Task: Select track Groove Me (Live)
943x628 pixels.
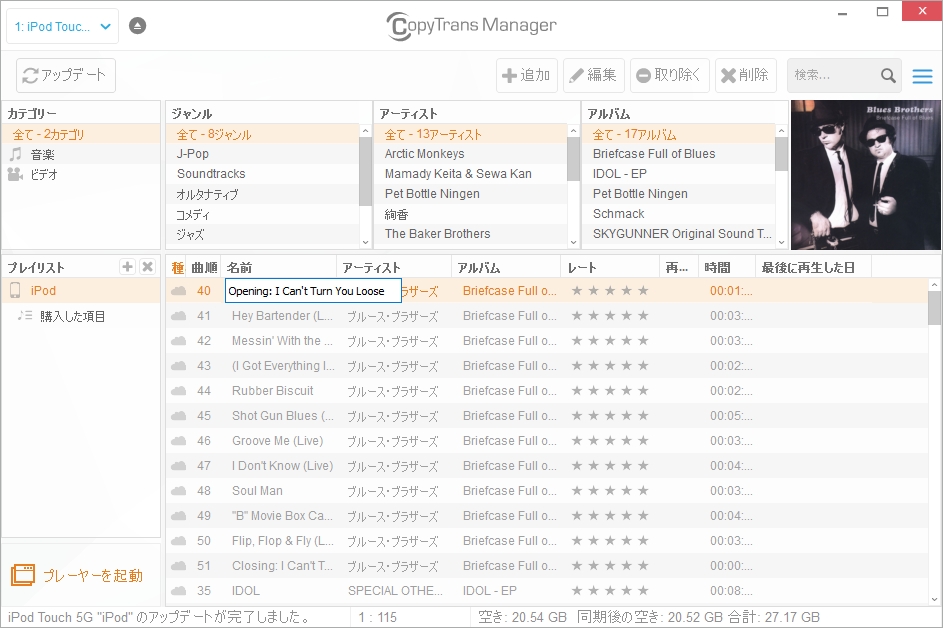Action: coord(277,441)
